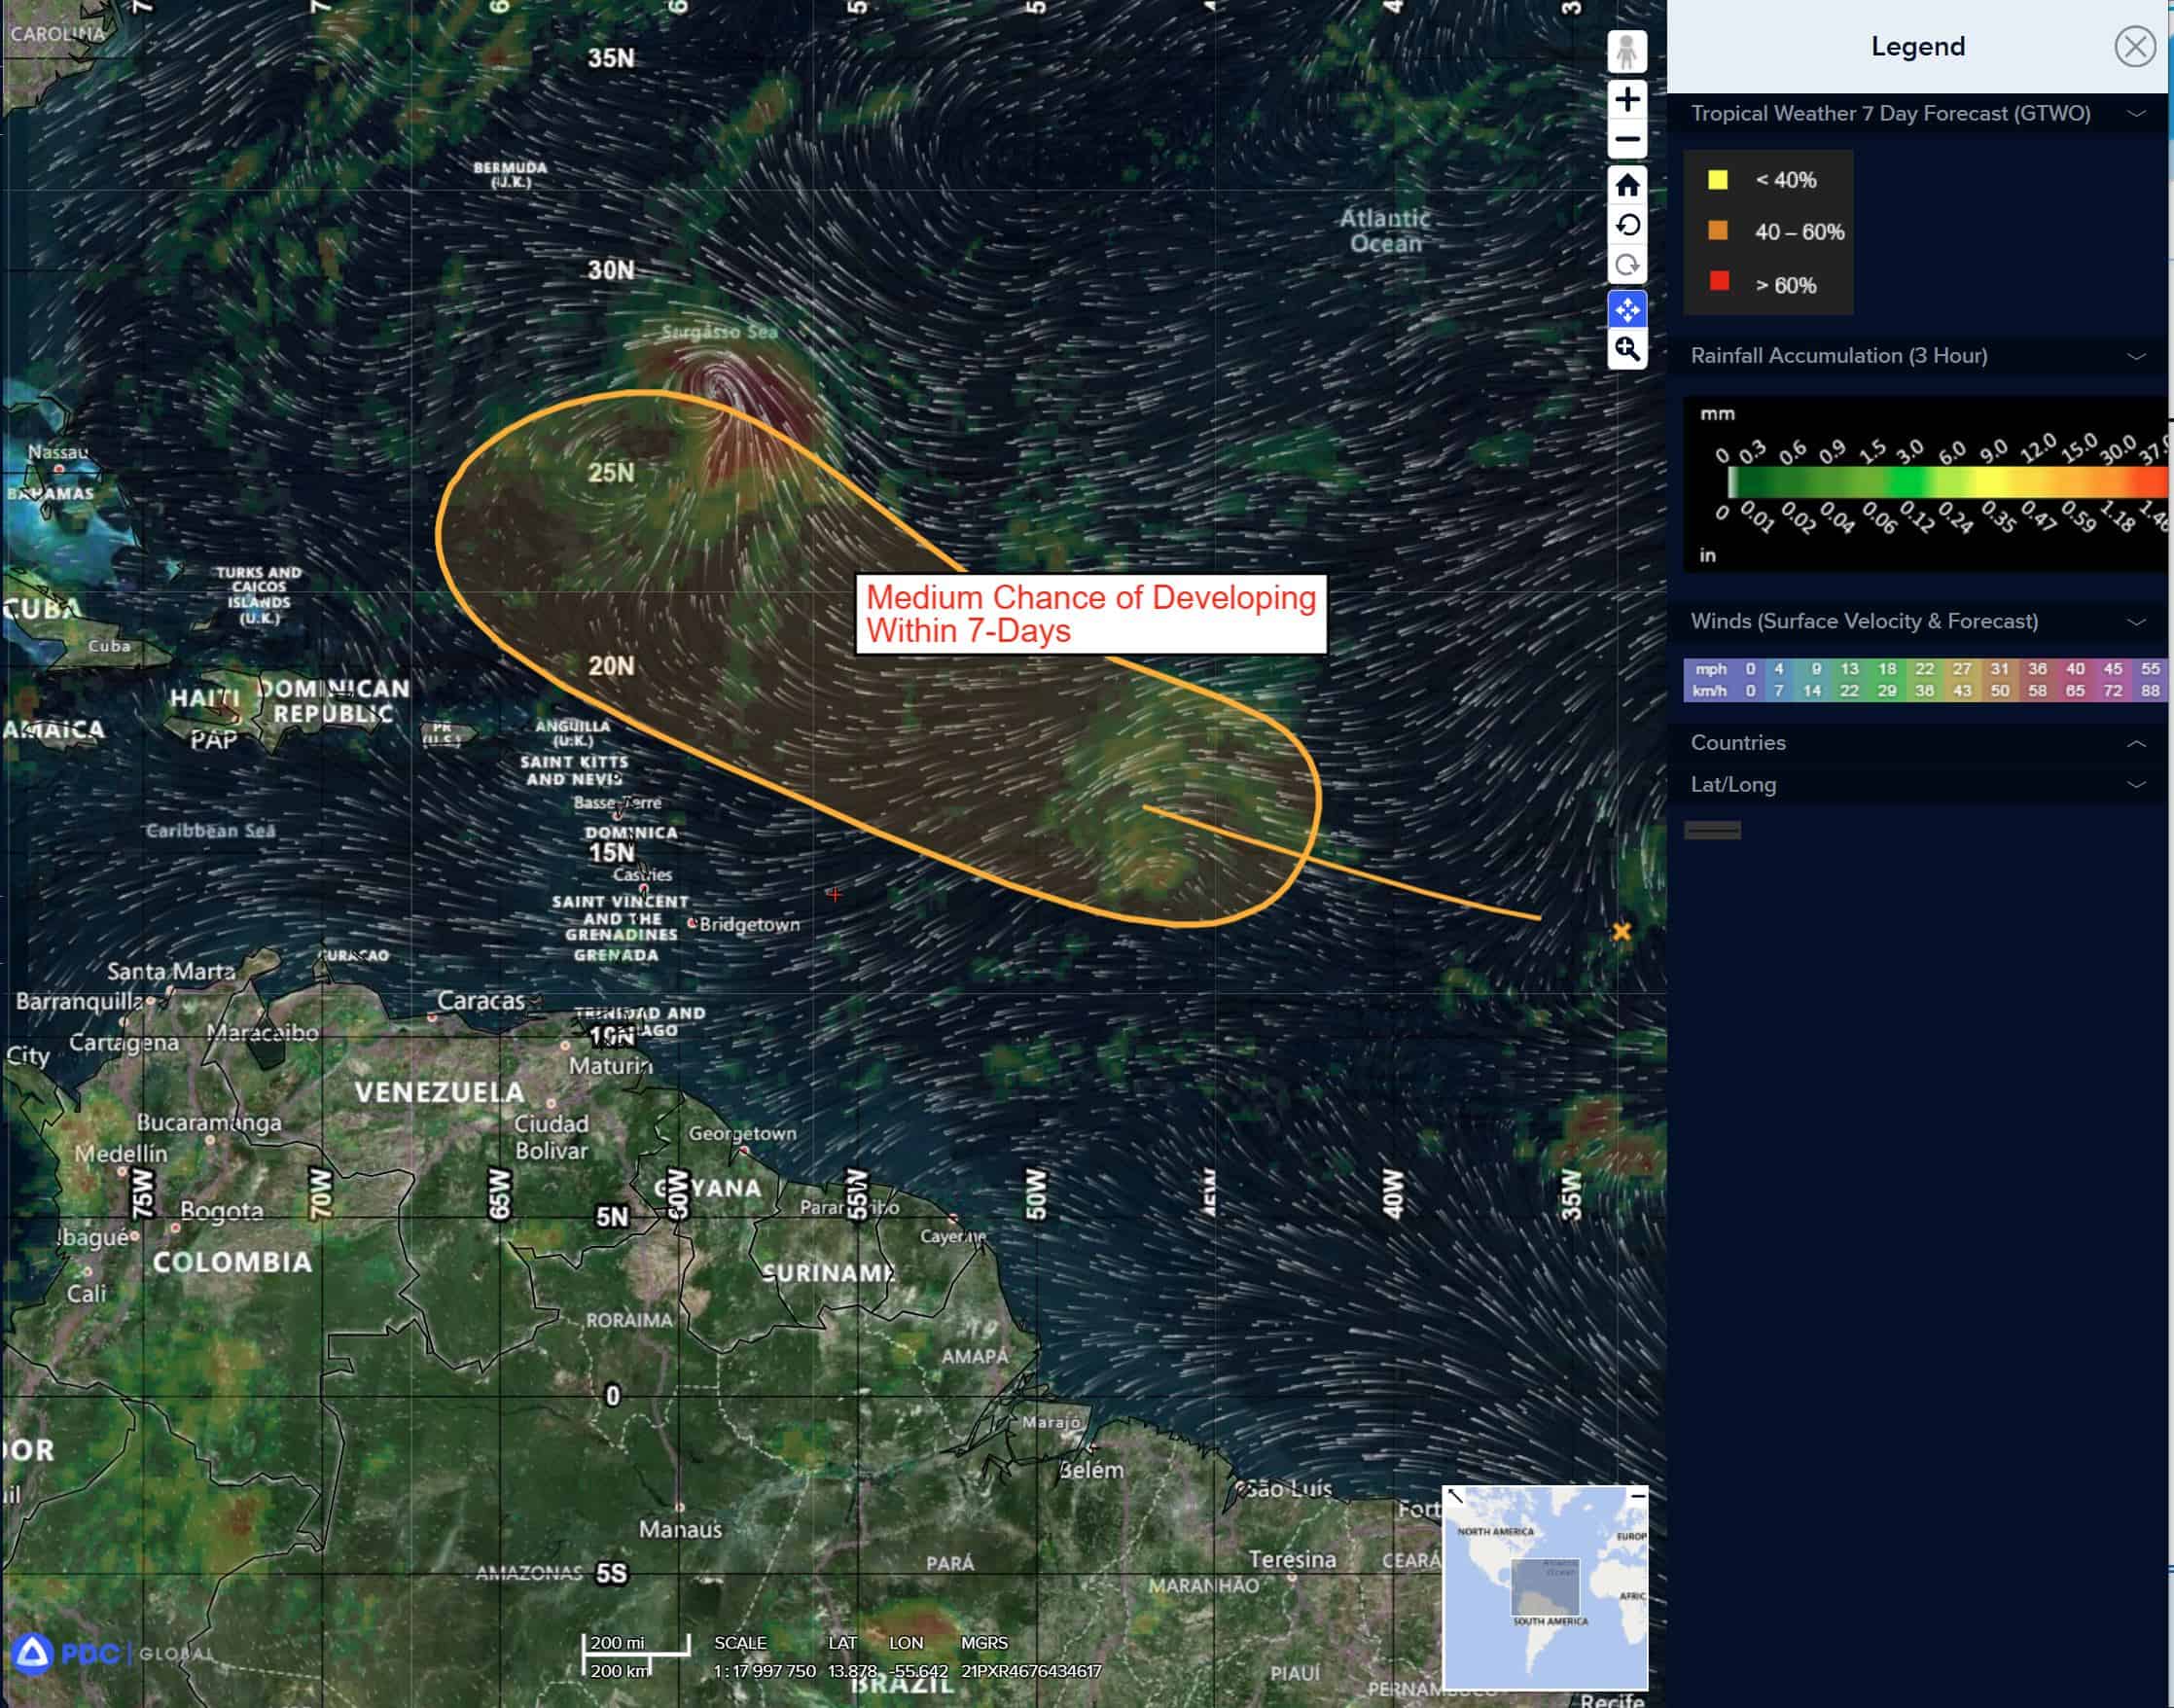Click the red >60% legend swatch

(x=1718, y=282)
